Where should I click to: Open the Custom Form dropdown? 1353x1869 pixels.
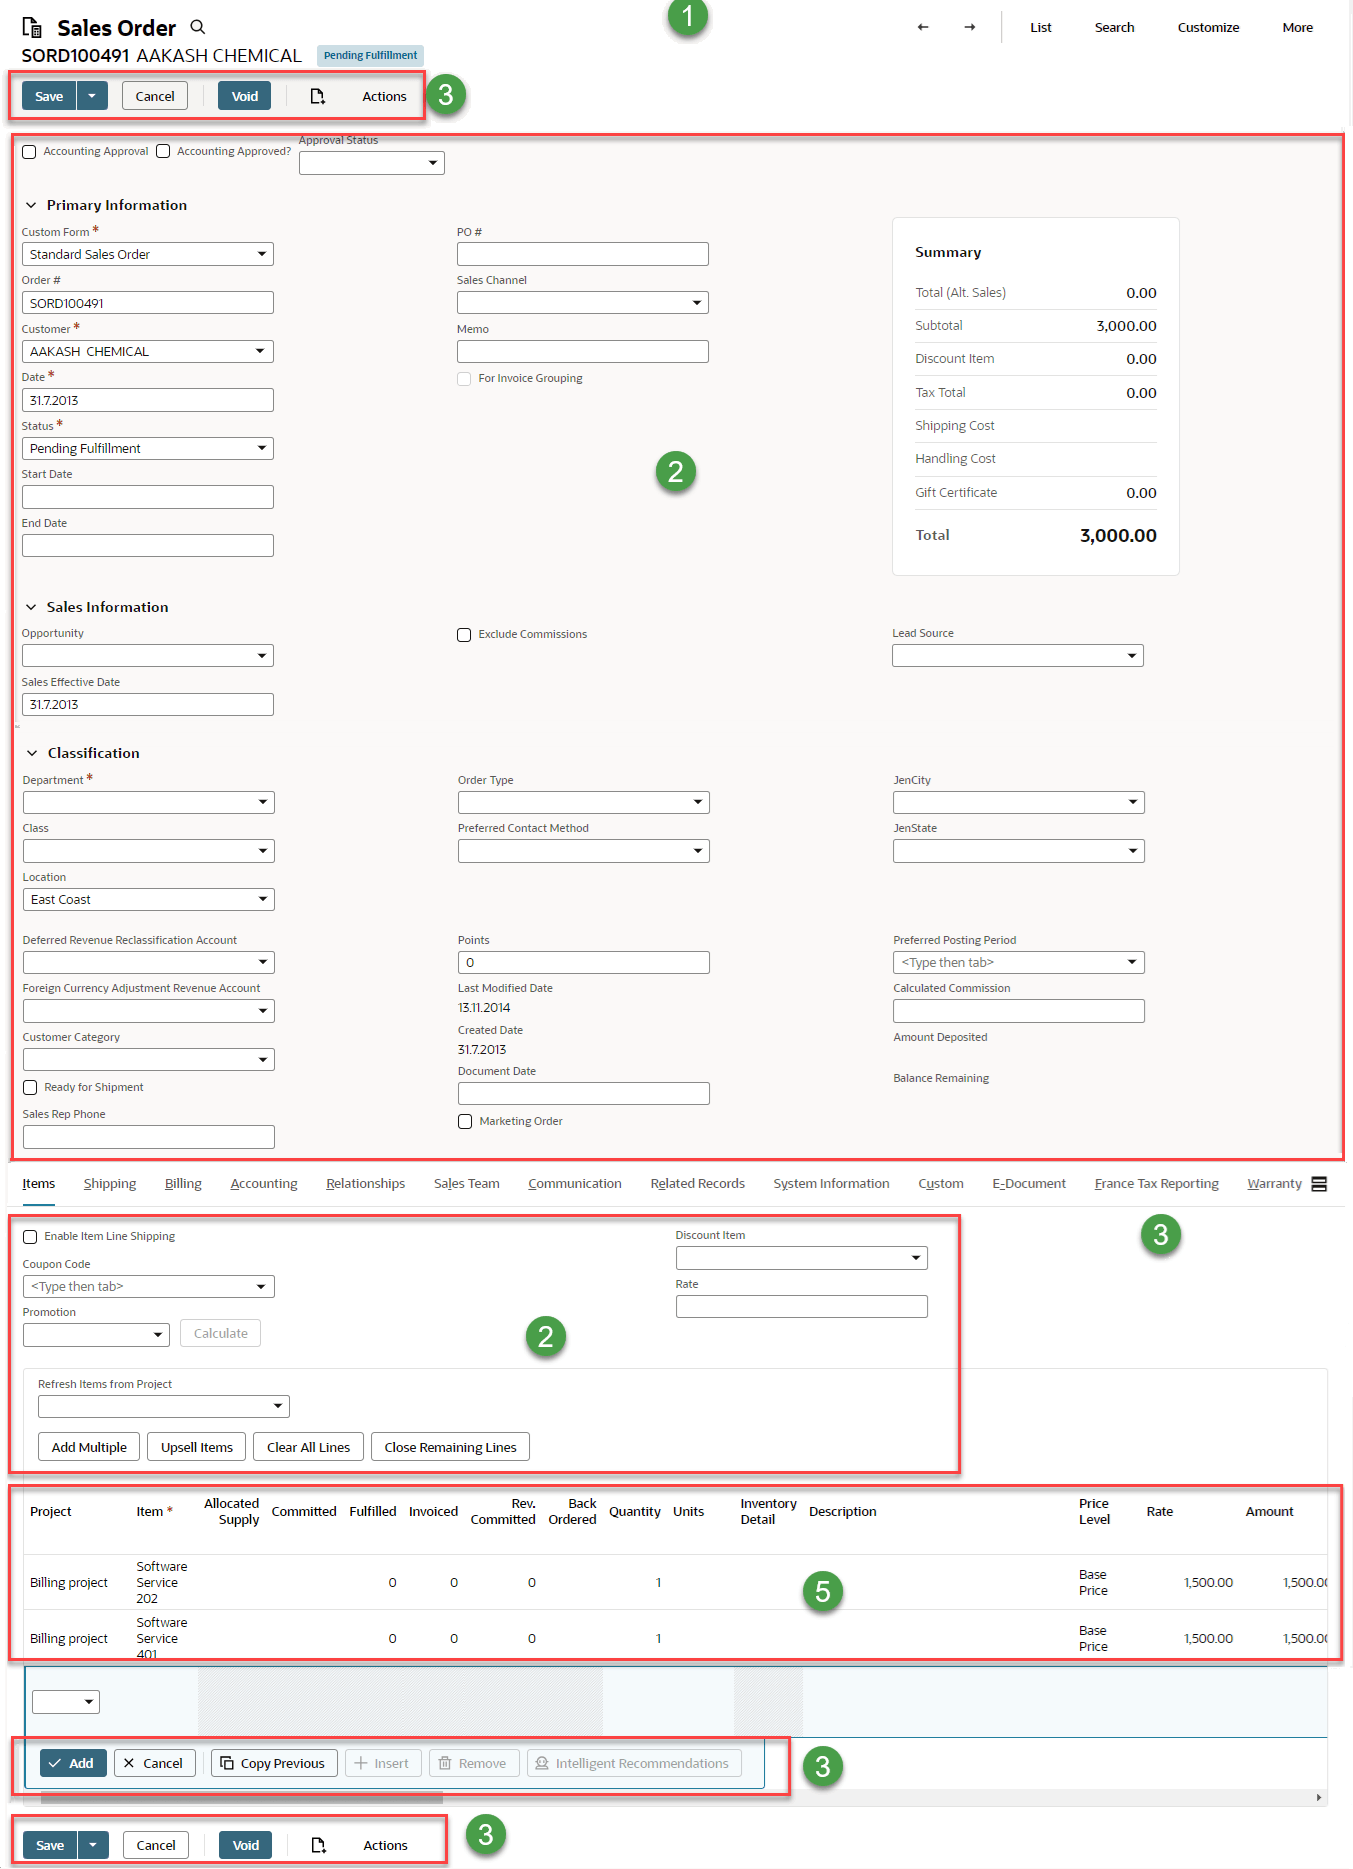(147, 254)
